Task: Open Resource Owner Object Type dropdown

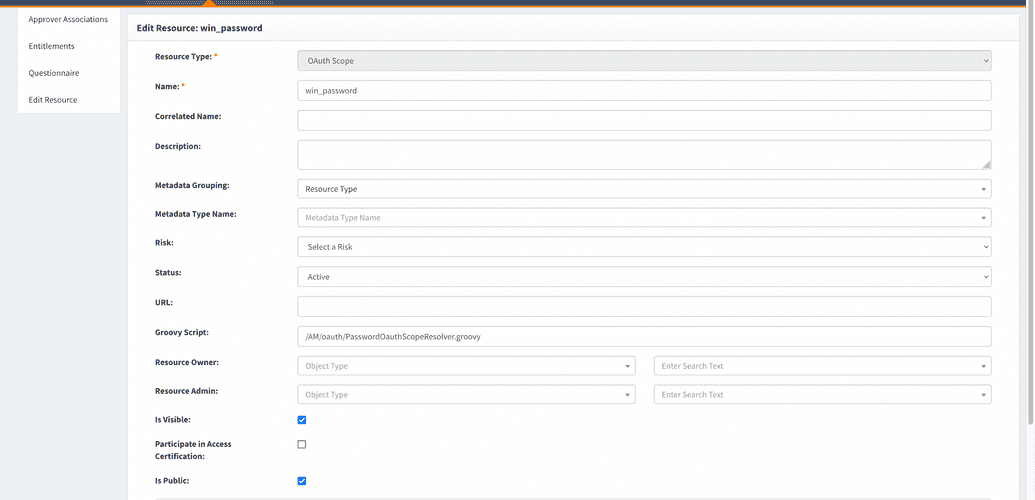Action: pos(466,366)
